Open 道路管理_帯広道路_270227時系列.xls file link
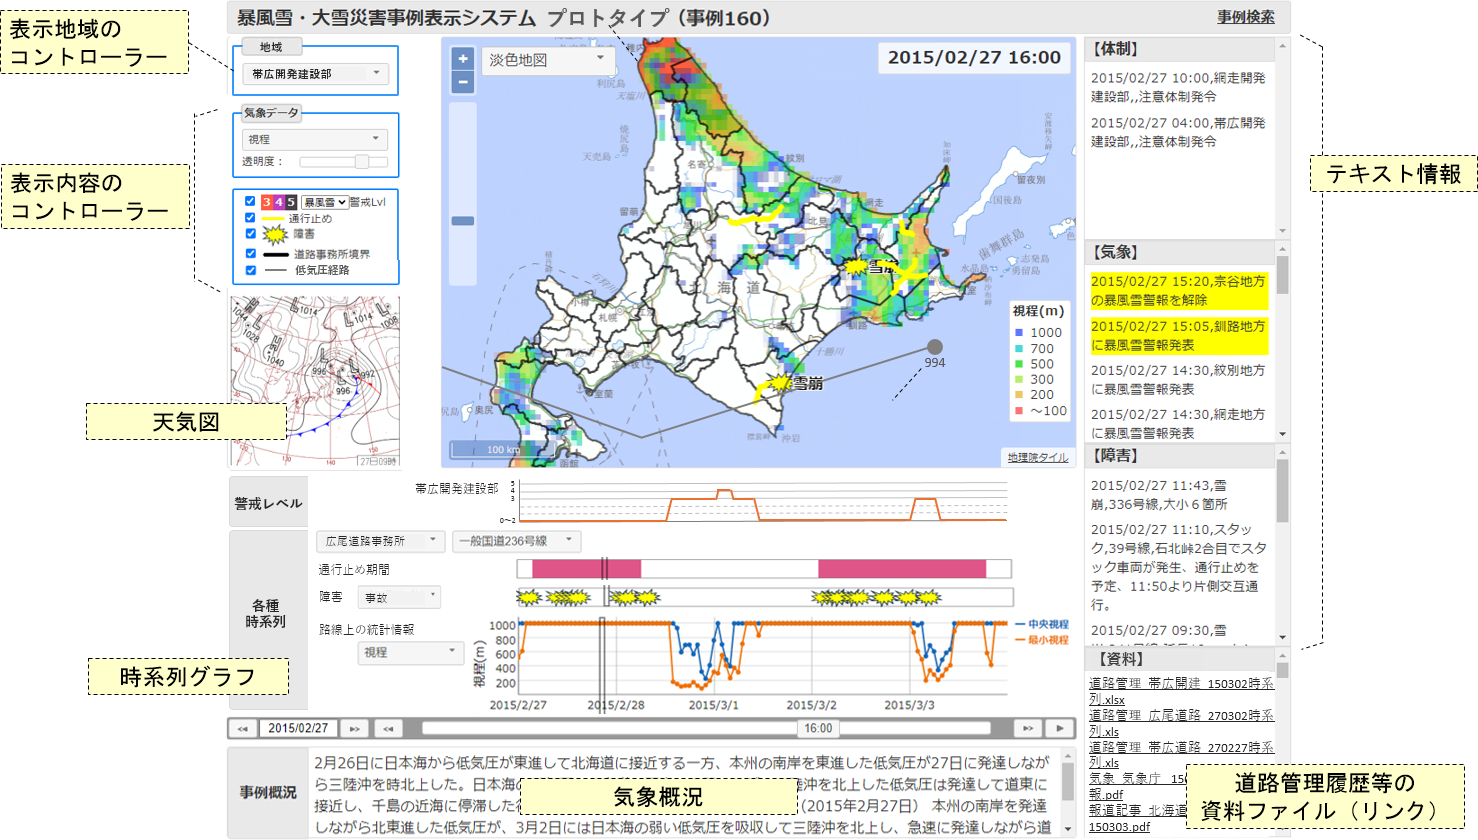 pyautogui.click(x=1181, y=755)
